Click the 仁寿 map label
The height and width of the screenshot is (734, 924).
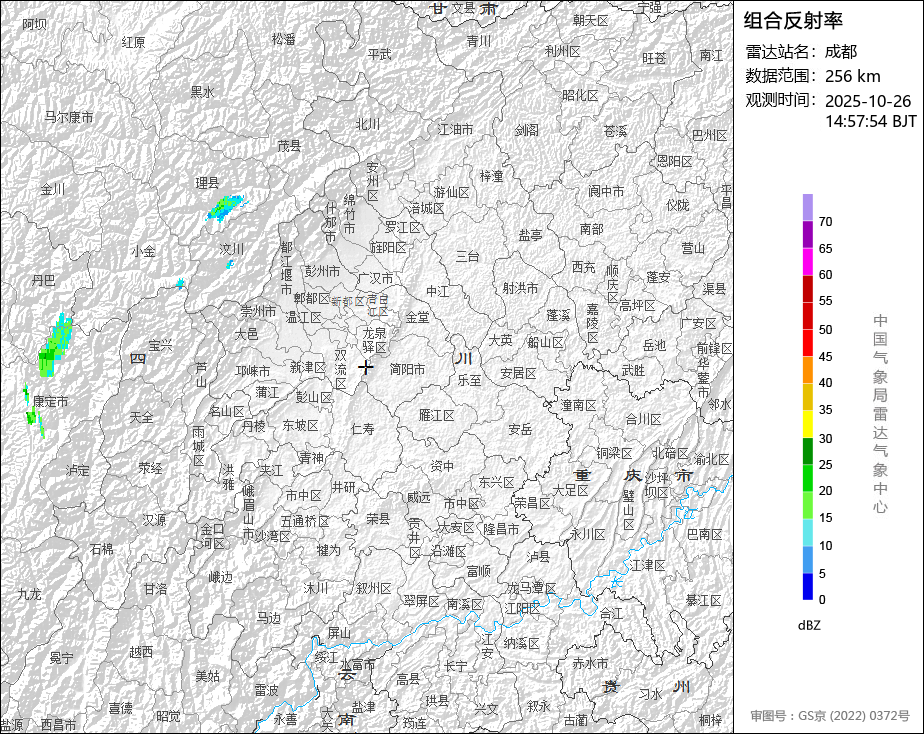pos(362,429)
